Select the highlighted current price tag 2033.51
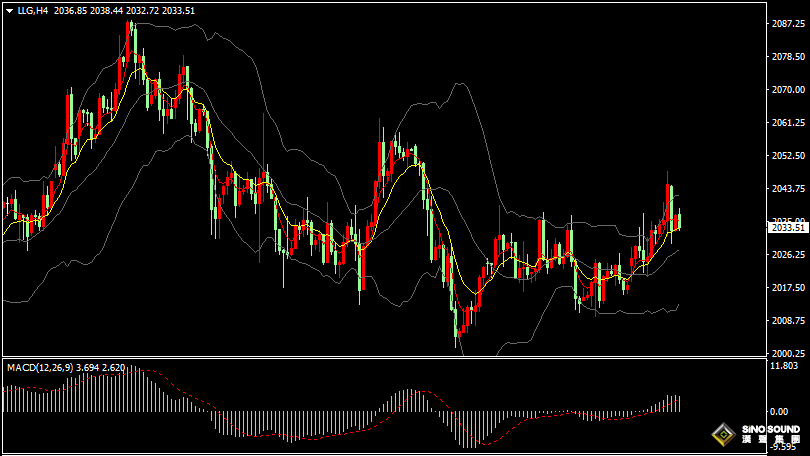 tap(788, 228)
